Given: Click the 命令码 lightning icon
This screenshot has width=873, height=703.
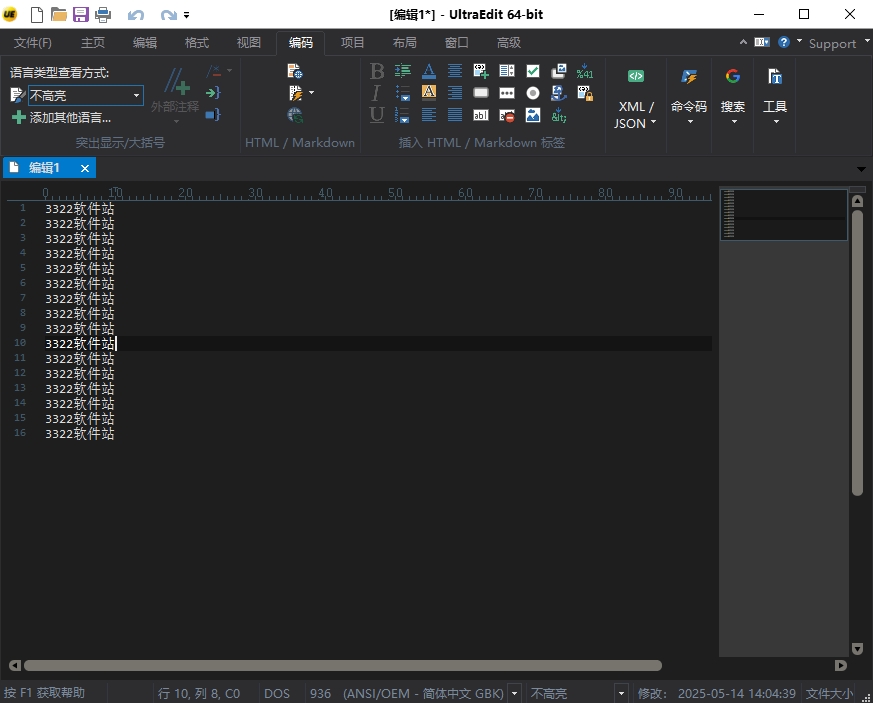Looking at the screenshot, I should click(x=689, y=77).
